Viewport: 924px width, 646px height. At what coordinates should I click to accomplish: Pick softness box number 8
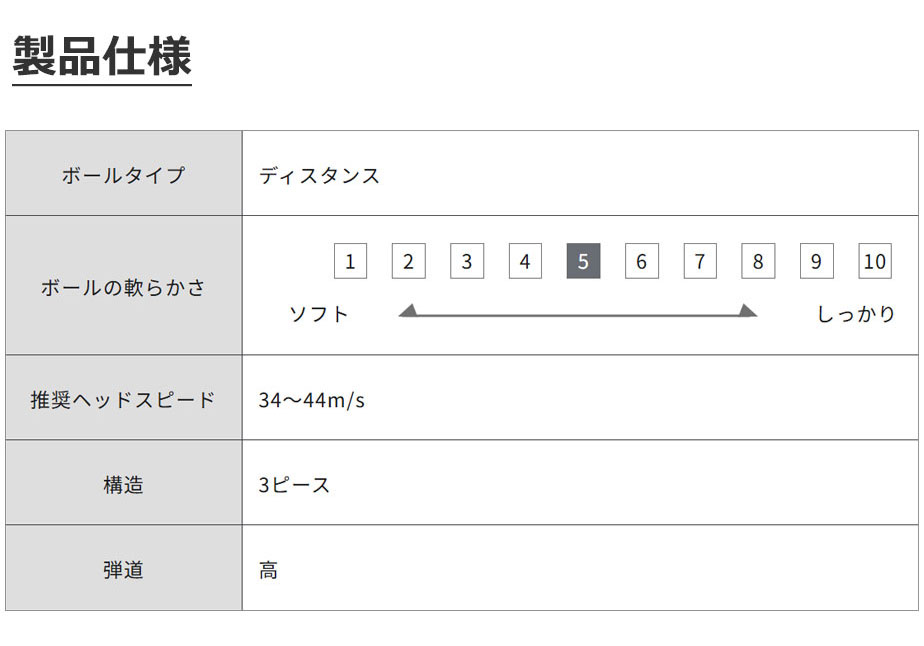coord(758,261)
